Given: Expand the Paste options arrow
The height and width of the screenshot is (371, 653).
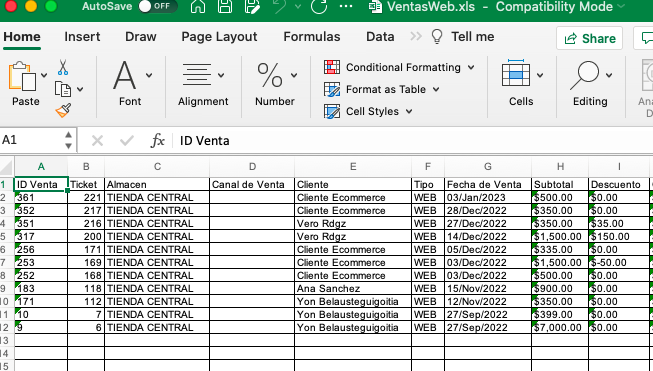Looking at the screenshot, I should [x=44, y=75].
